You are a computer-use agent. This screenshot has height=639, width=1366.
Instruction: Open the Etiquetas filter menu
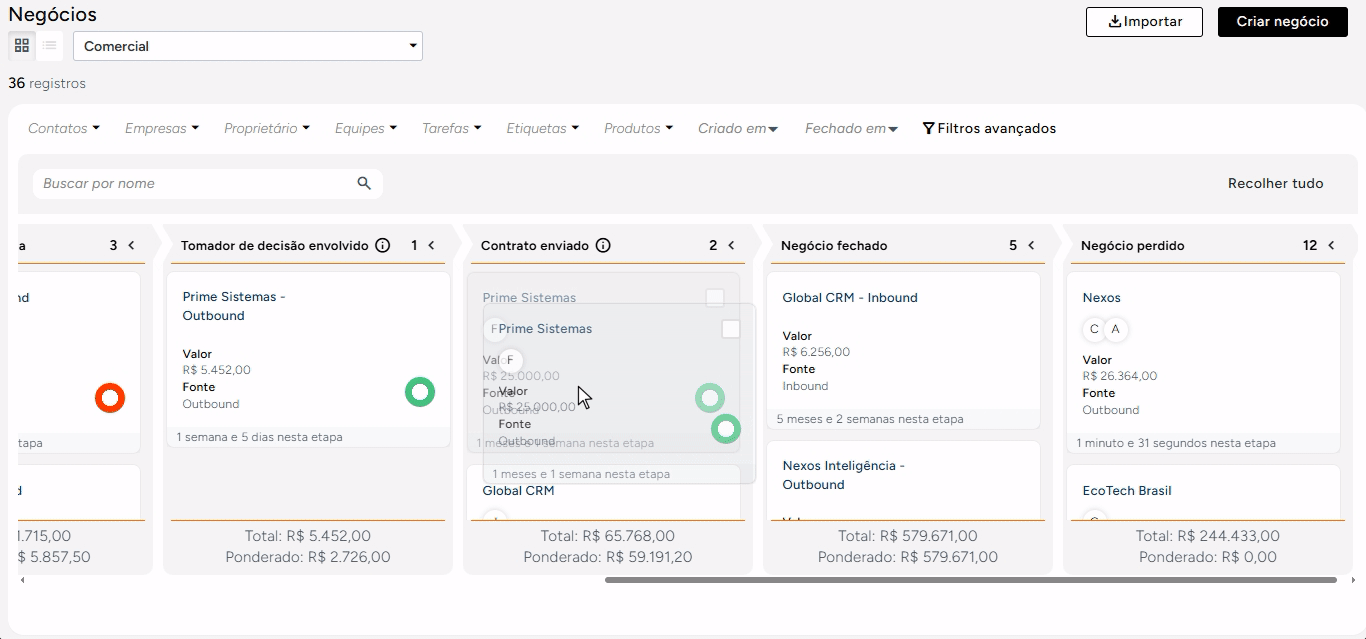pyautogui.click(x=542, y=129)
